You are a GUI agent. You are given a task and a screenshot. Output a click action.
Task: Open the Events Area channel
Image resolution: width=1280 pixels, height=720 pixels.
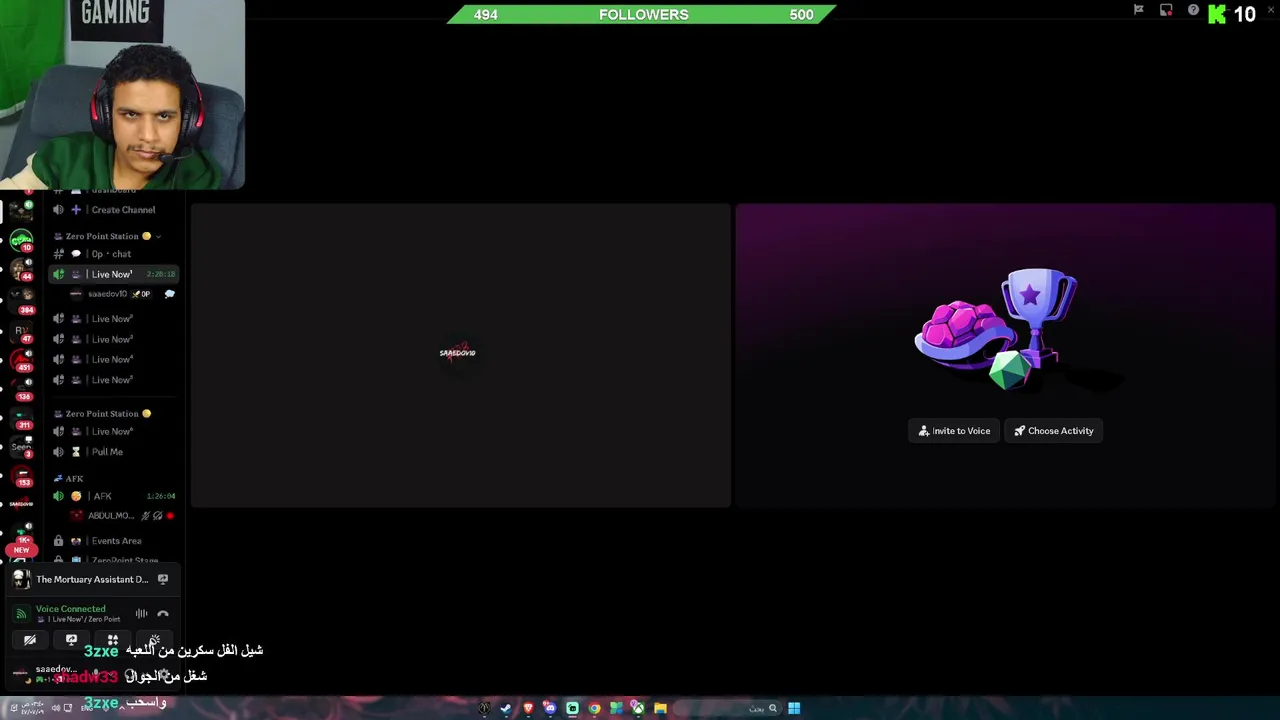point(116,541)
